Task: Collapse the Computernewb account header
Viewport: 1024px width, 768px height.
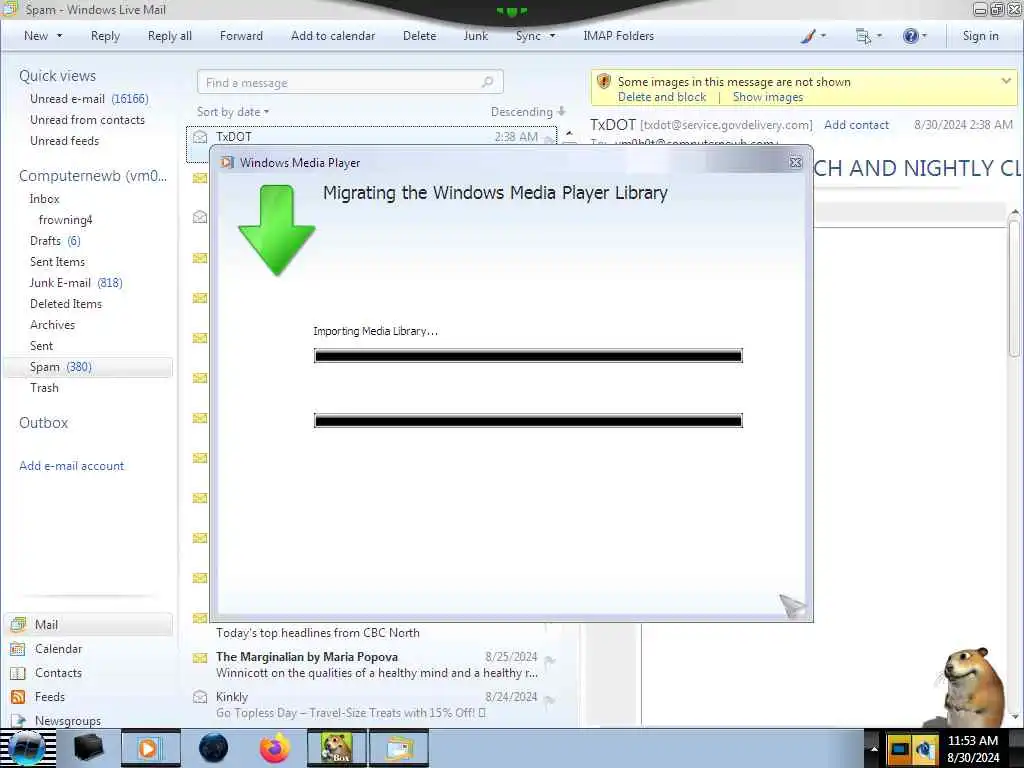Action: tap(93, 176)
